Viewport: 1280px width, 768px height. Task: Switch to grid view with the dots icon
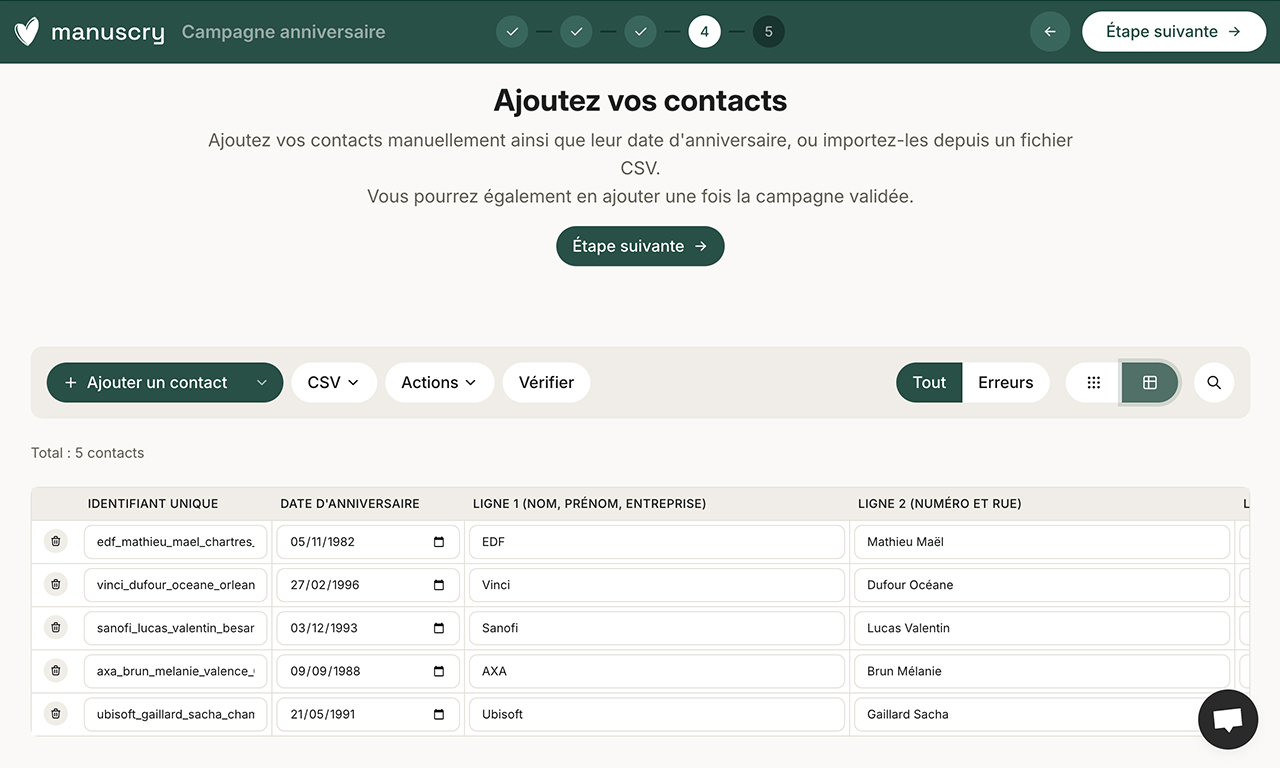pyautogui.click(x=1093, y=382)
